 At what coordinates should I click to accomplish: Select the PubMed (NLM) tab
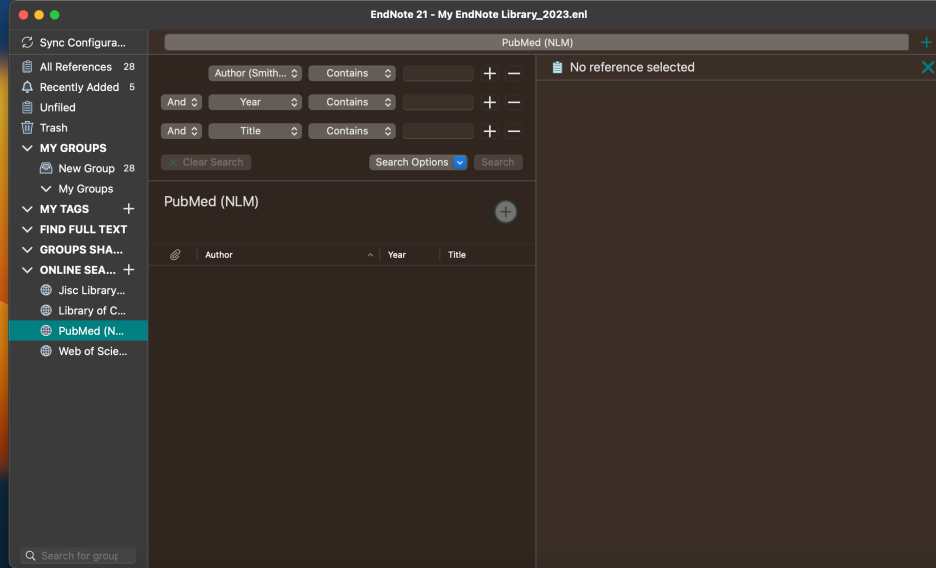pos(537,42)
